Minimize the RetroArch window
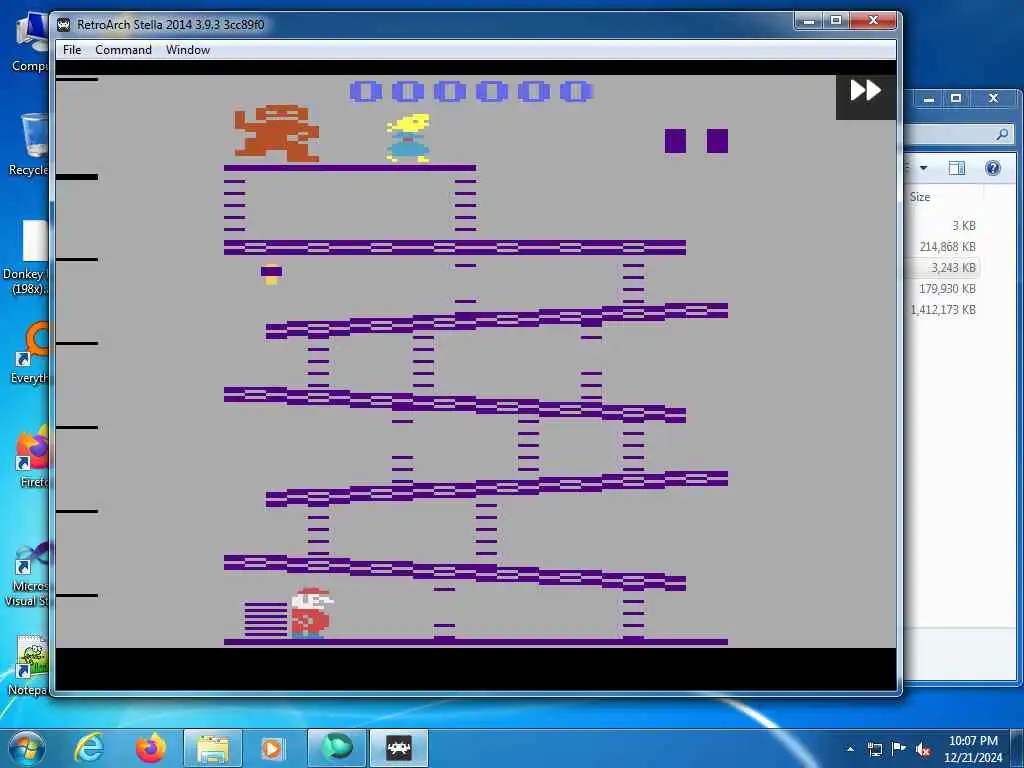This screenshot has width=1024, height=768. [809, 21]
